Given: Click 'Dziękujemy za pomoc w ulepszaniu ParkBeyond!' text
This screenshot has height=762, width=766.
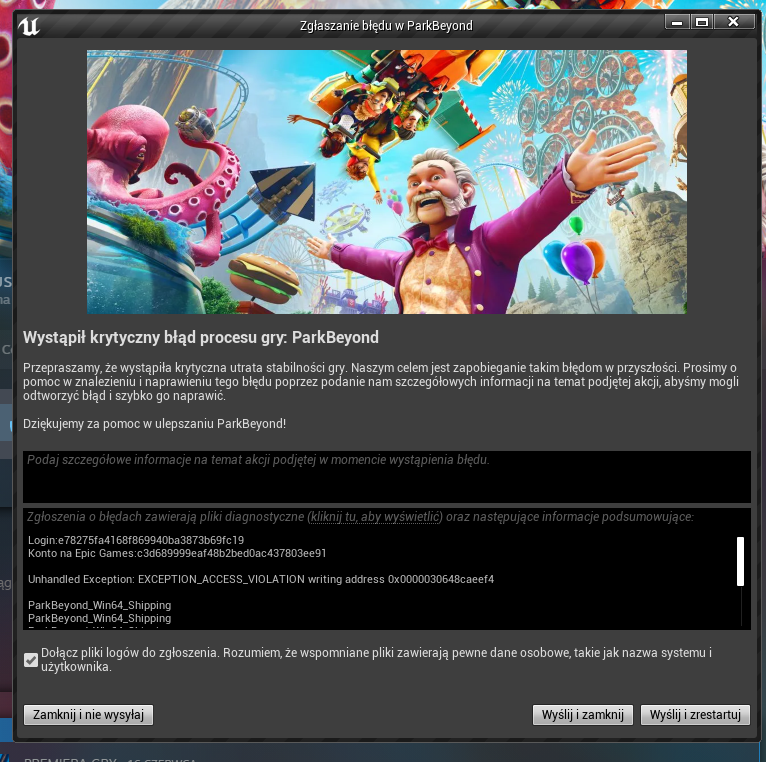Looking at the screenshot, I should [x=154, y=423].
